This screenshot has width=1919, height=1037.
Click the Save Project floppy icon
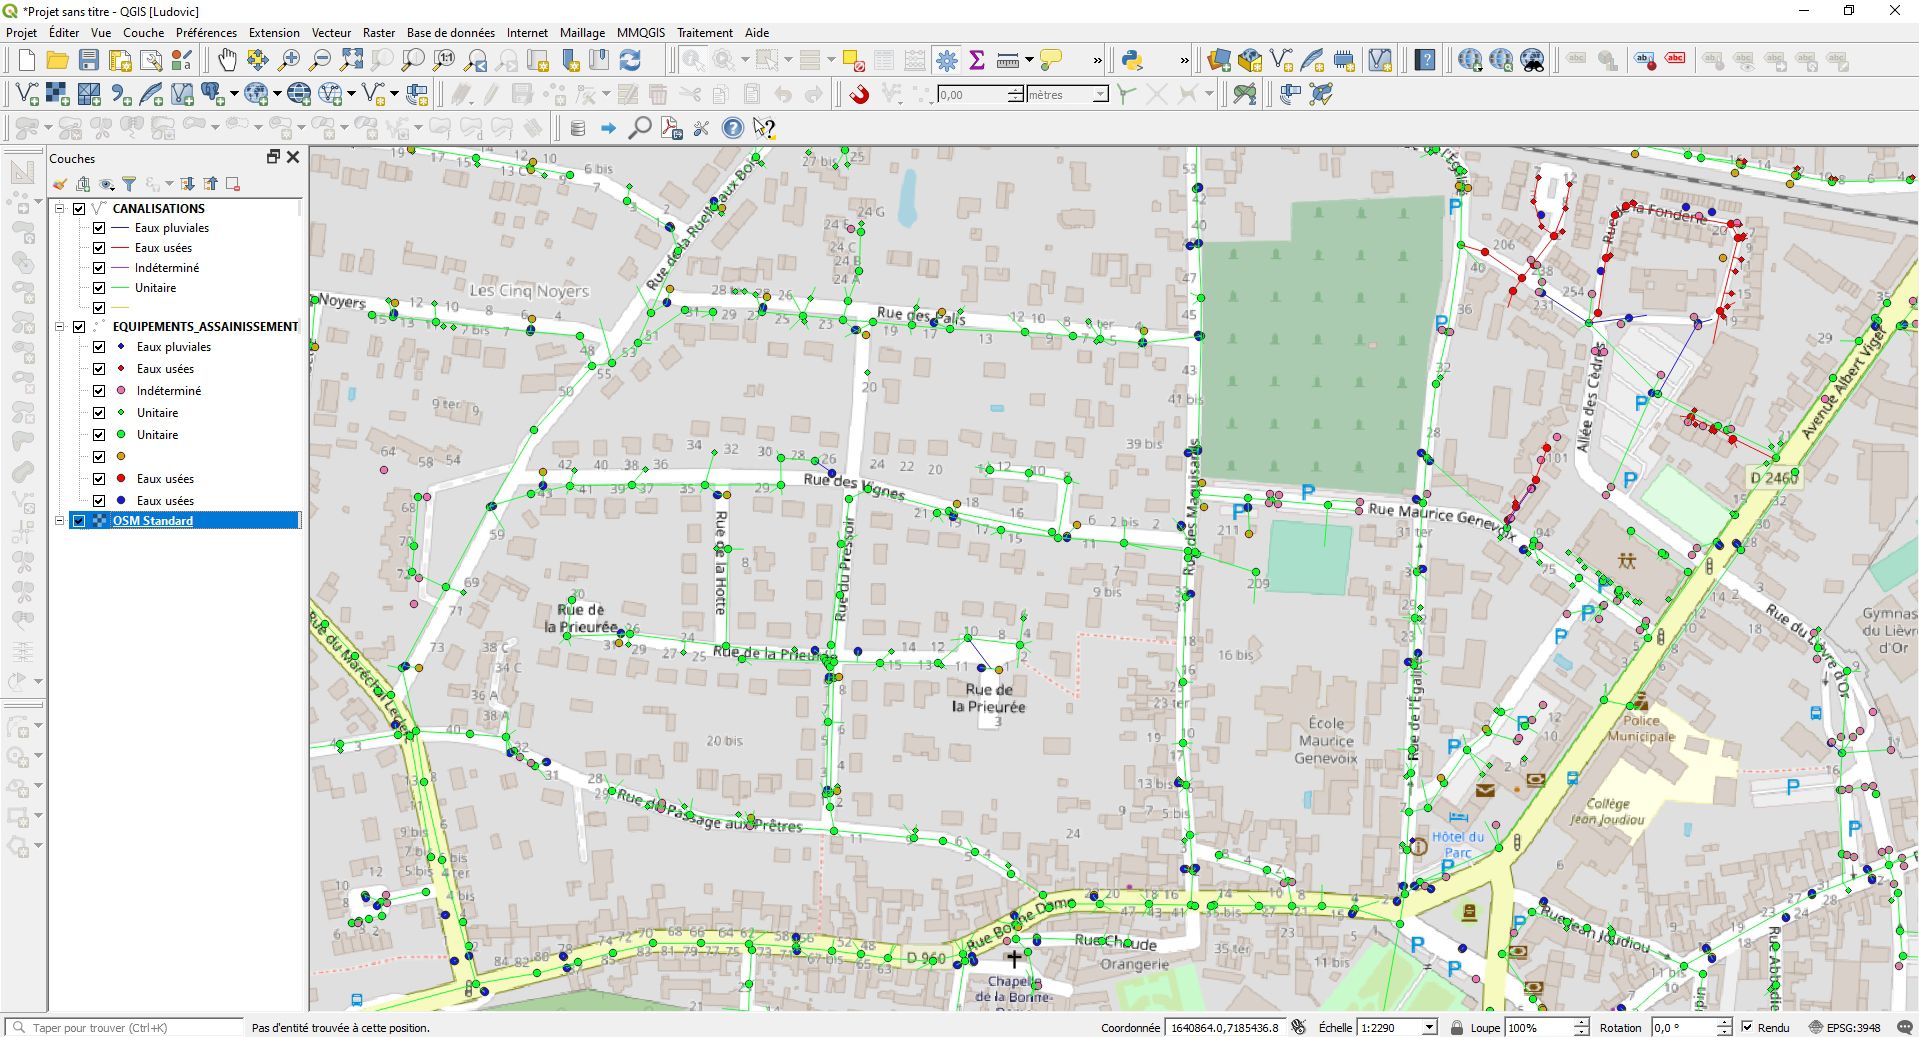pos(89,61)
